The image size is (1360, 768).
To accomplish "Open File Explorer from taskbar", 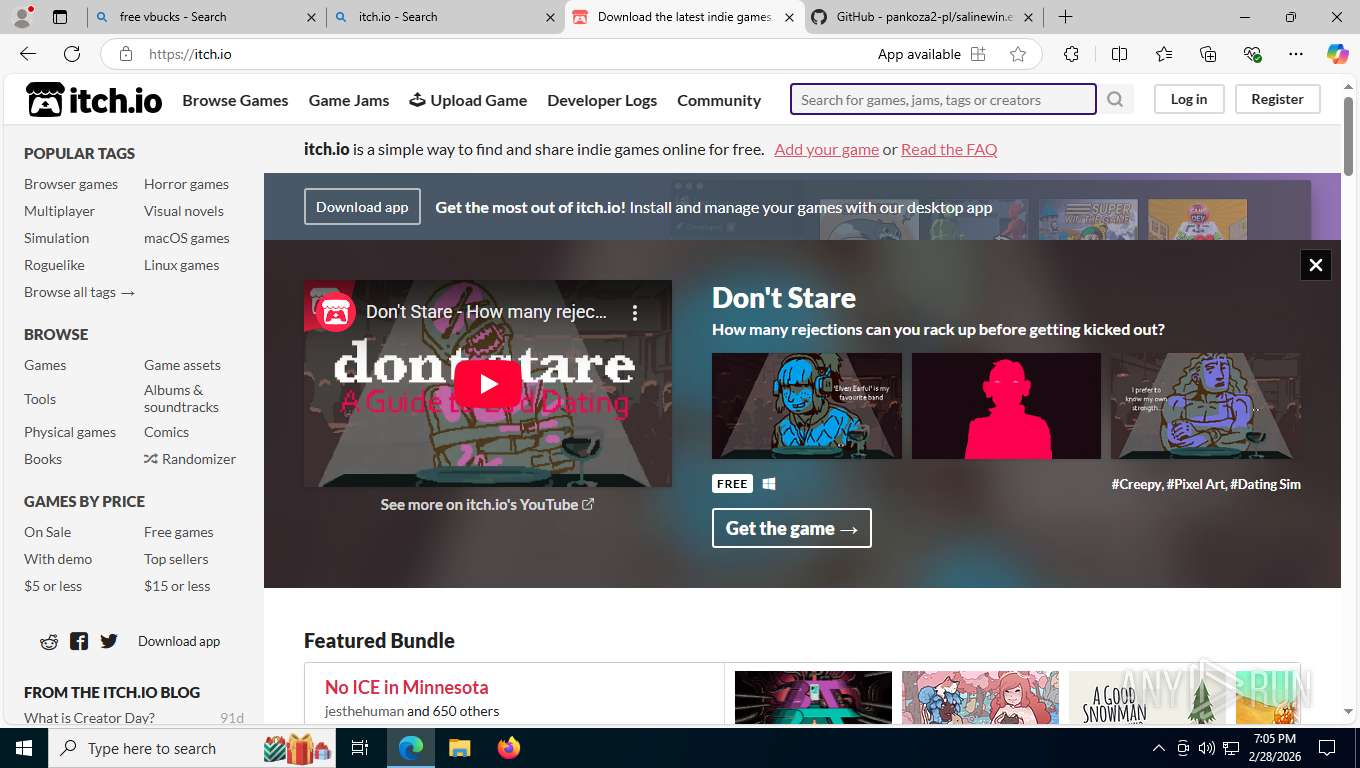I will click(x=459, y=748).
